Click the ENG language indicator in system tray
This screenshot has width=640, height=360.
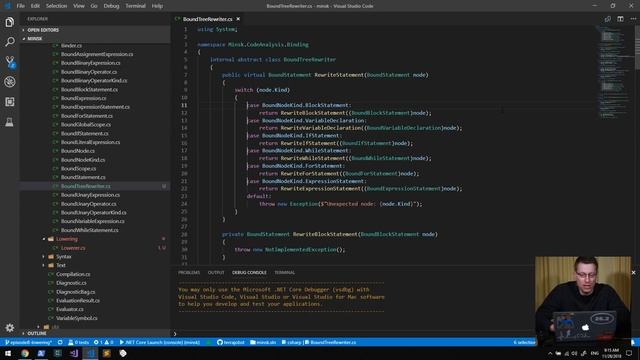click(x=595, y=353)
